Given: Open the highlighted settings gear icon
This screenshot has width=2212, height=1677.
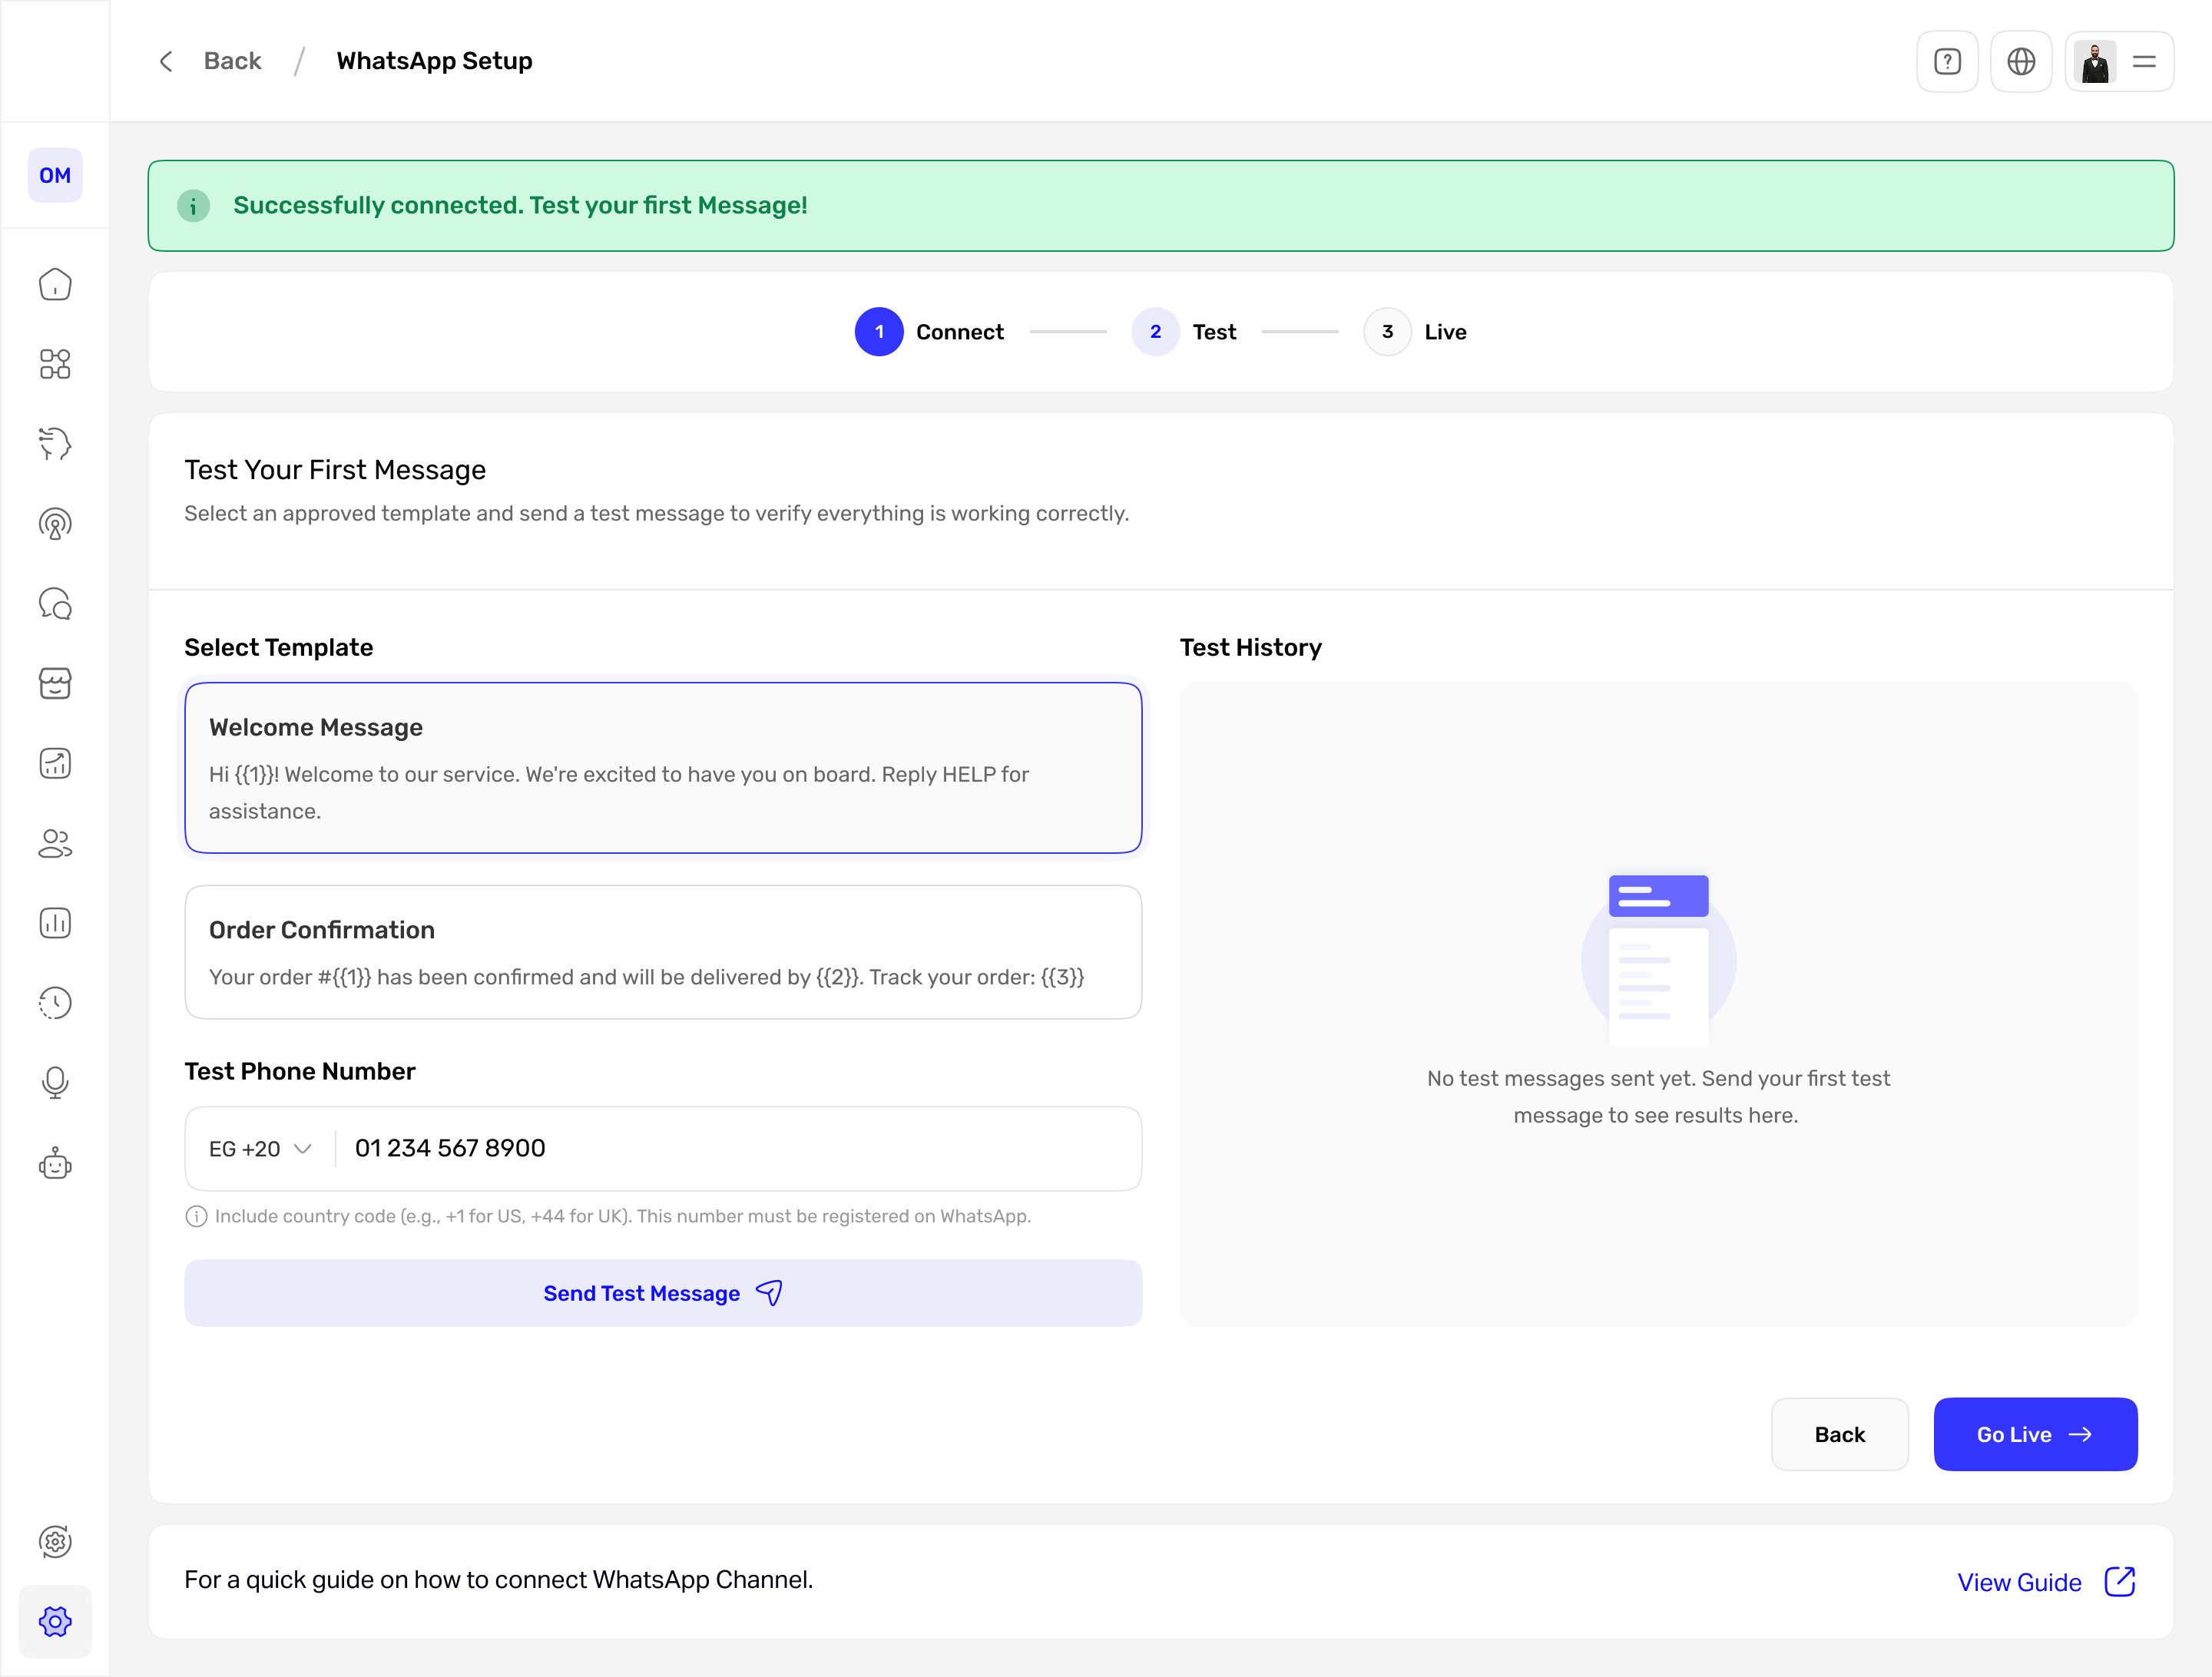Looking at the screenshot, I should (x=55, y=1622).
